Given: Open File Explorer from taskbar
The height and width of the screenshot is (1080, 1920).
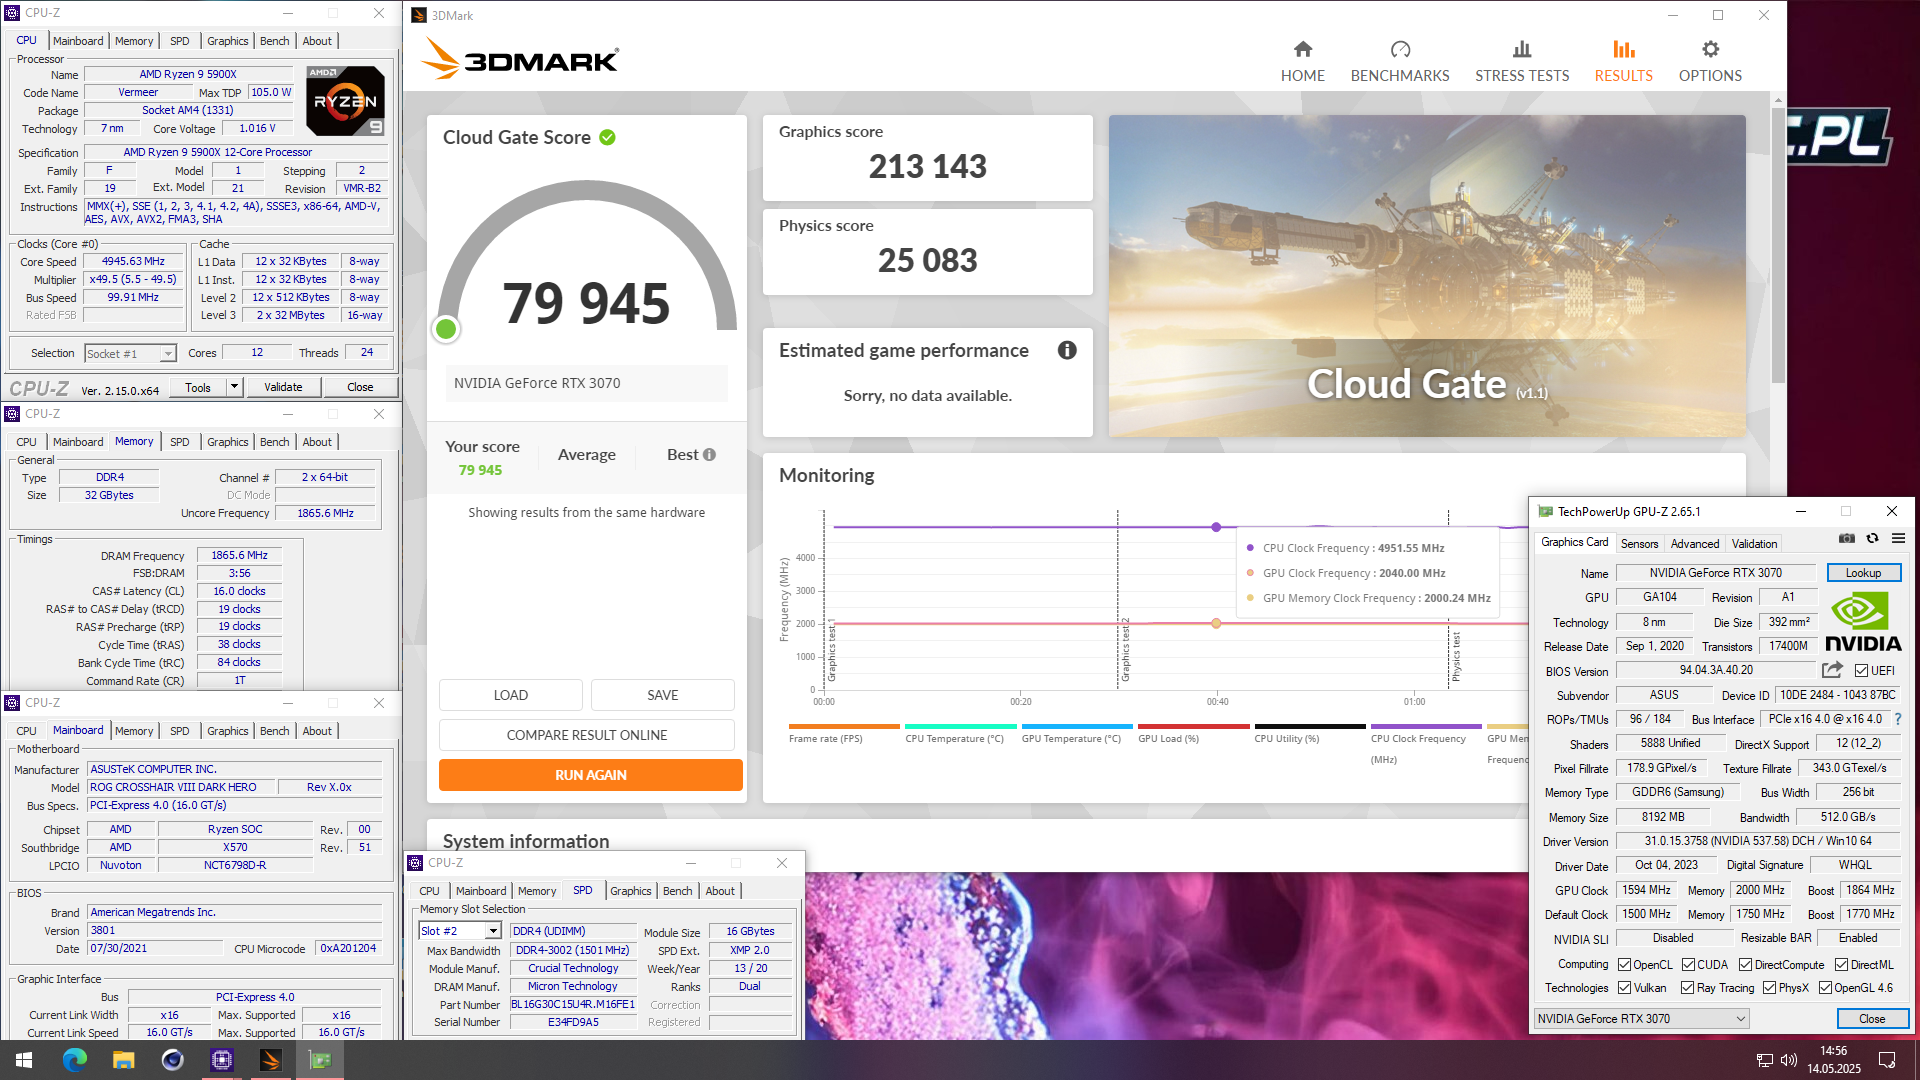Looking at the screenshot, I should (123, 1060).
